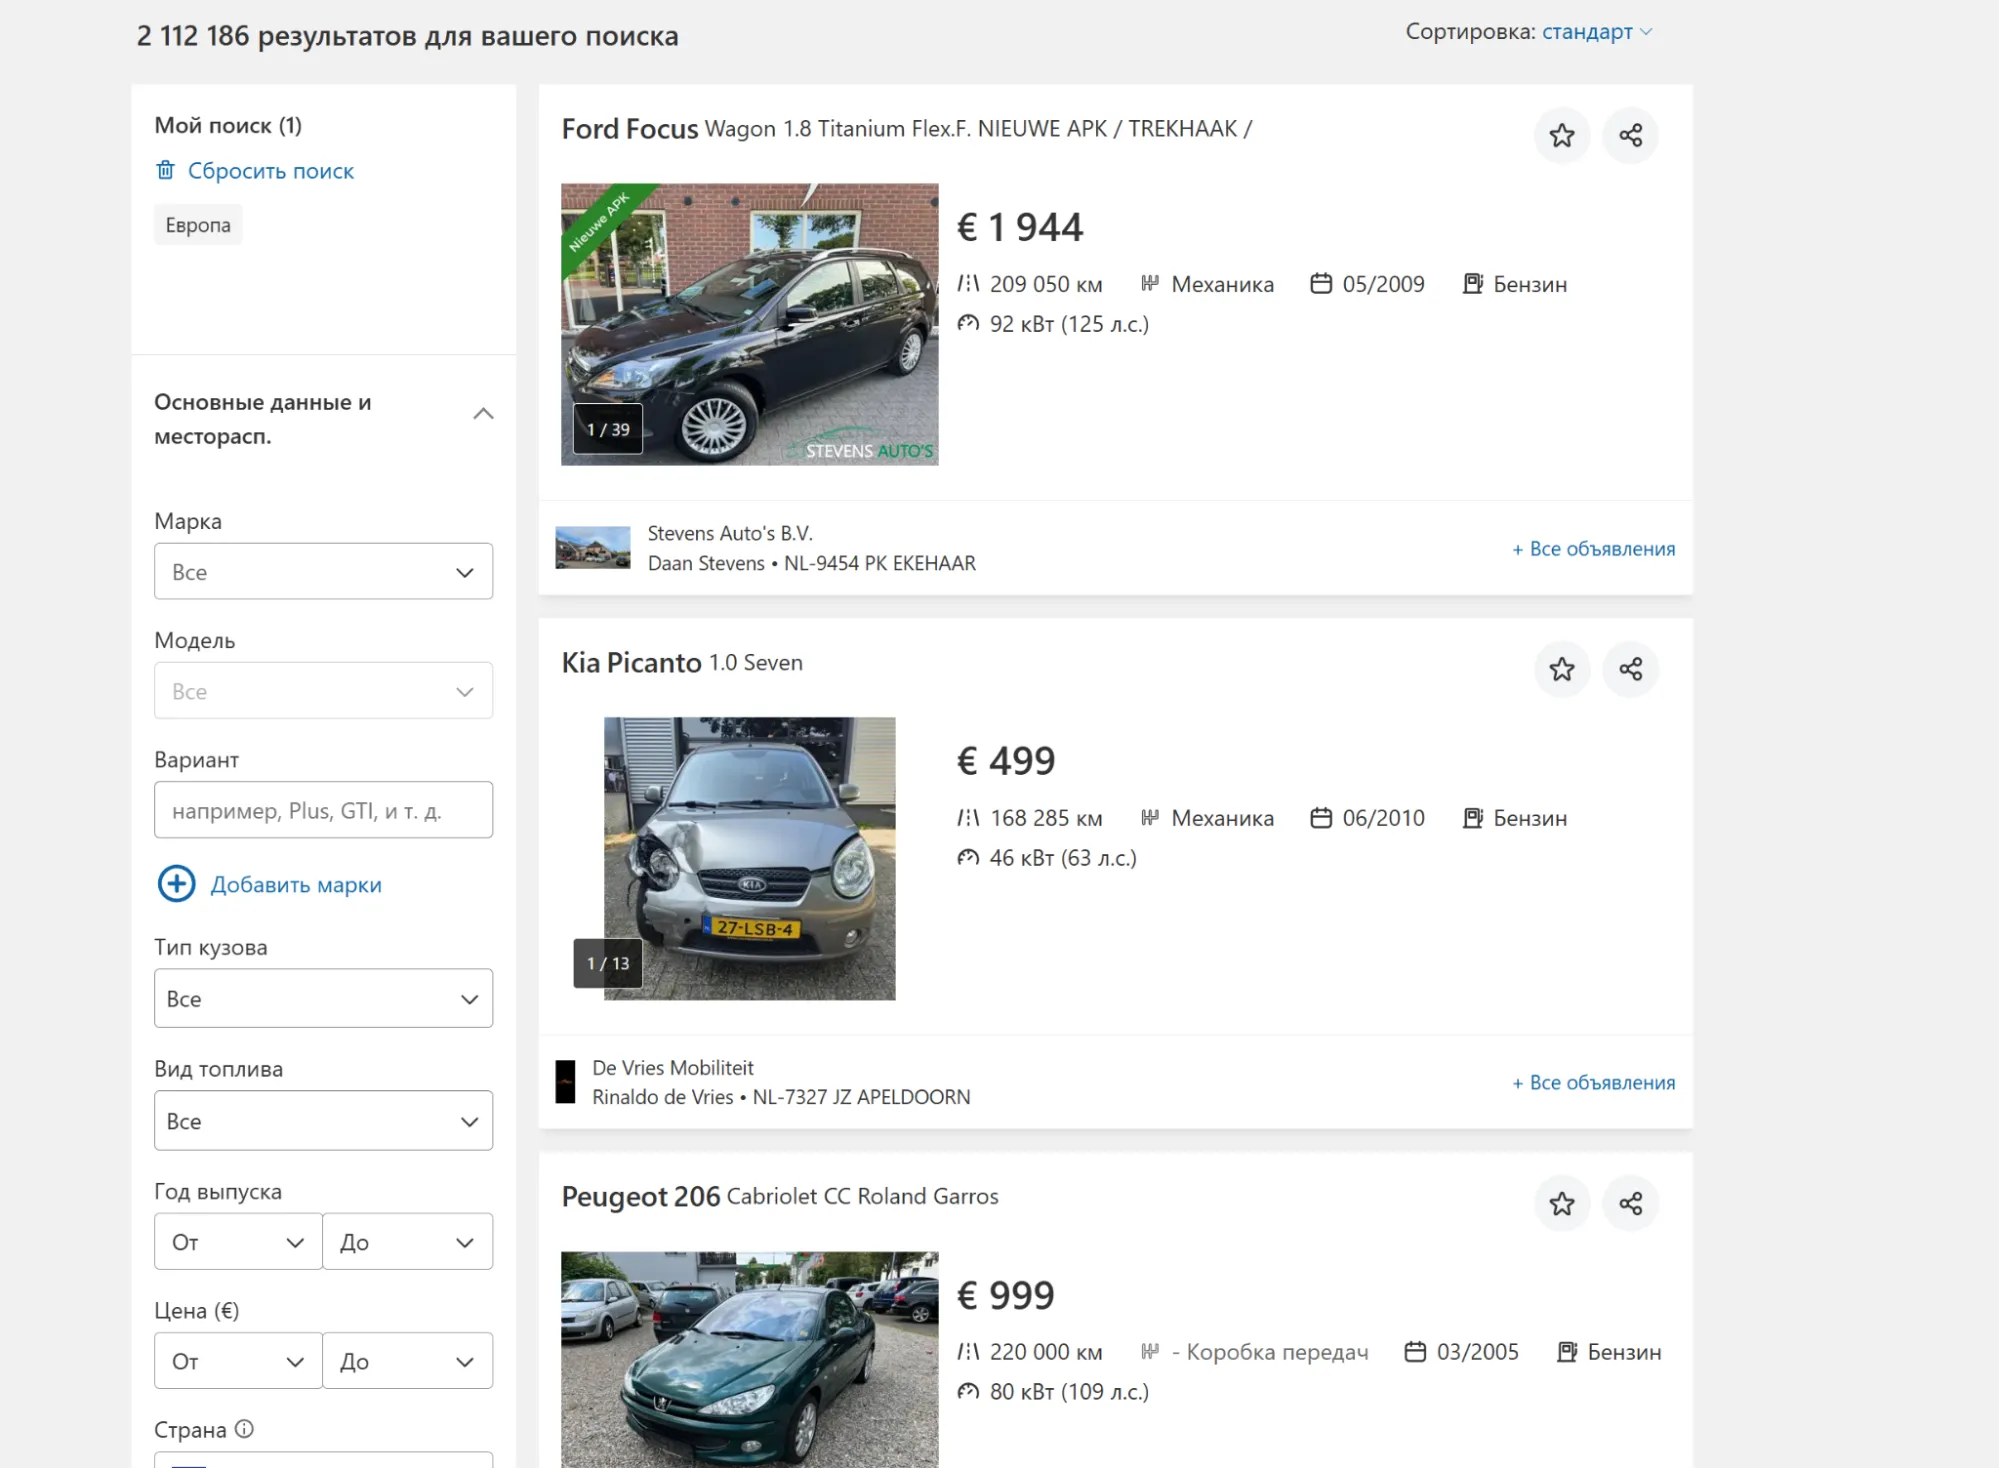1999x1469 pixels.
Task: Open the Kia Picanto 1.0 Seven title
Action: [x=682, y=663]
